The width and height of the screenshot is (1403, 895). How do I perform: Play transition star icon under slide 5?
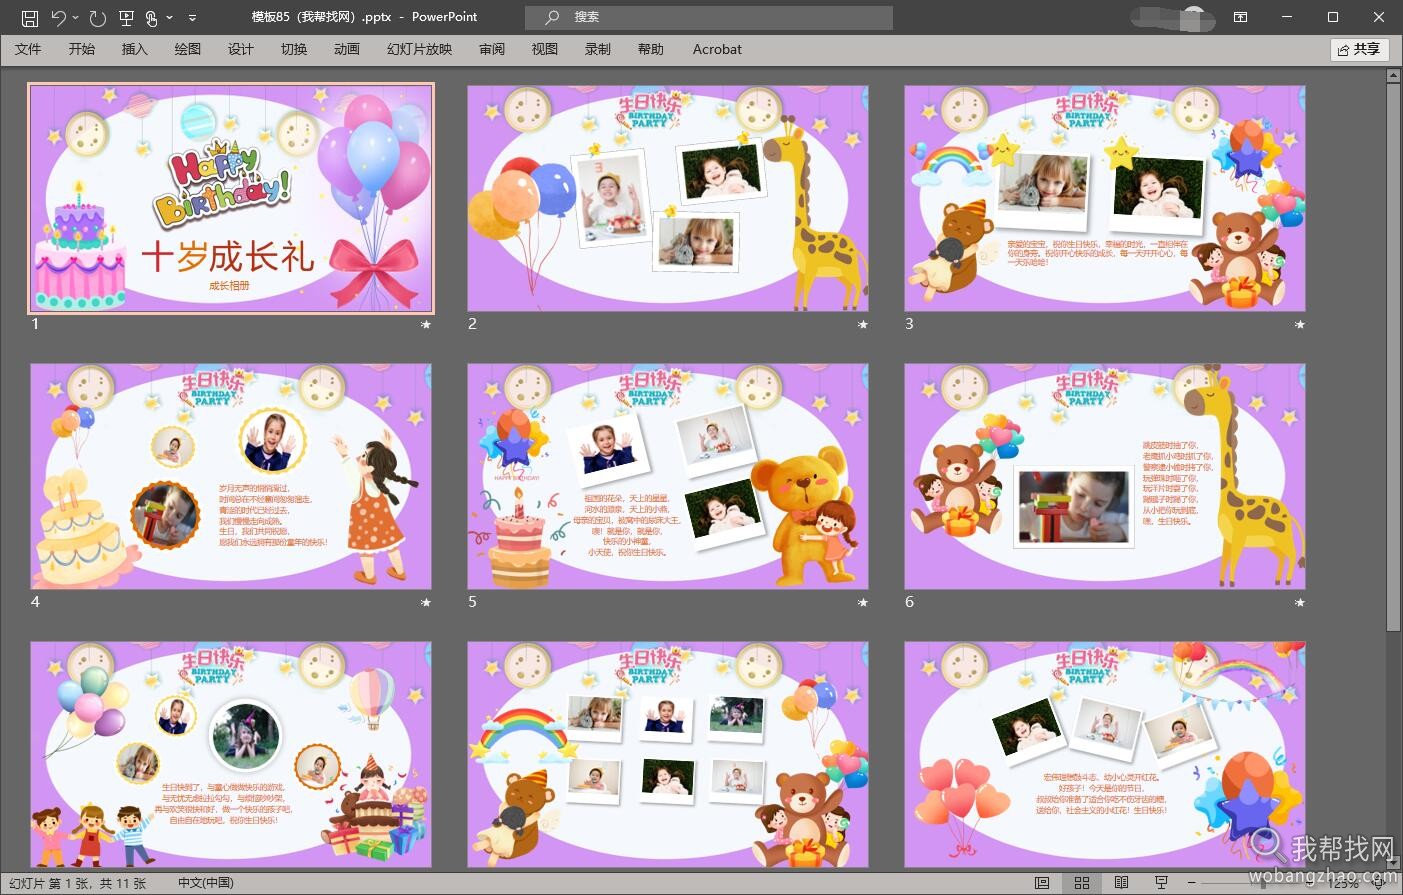(863, 603)
